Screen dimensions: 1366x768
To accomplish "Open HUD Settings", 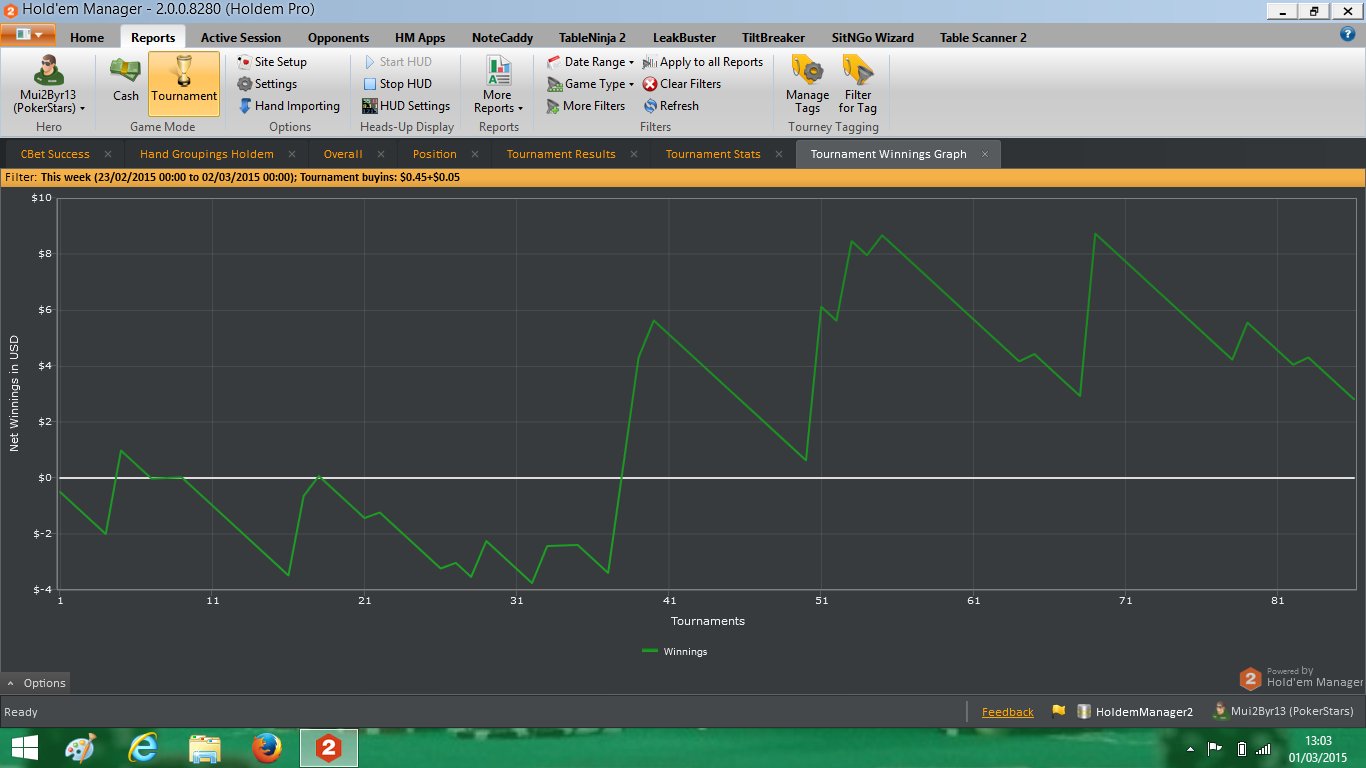I will click(x=406, y=106).
